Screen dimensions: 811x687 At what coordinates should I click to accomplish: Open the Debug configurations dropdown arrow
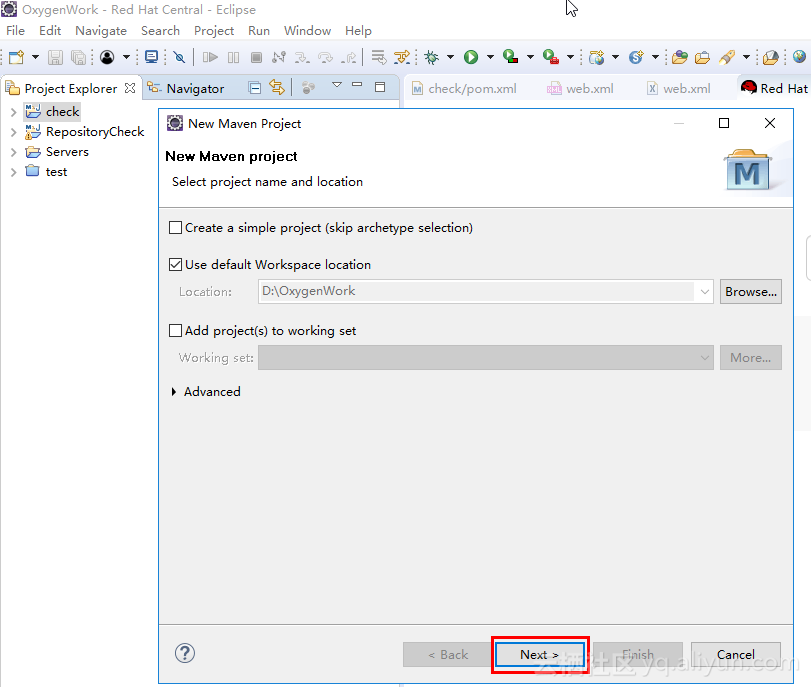[x=450, y=57]
